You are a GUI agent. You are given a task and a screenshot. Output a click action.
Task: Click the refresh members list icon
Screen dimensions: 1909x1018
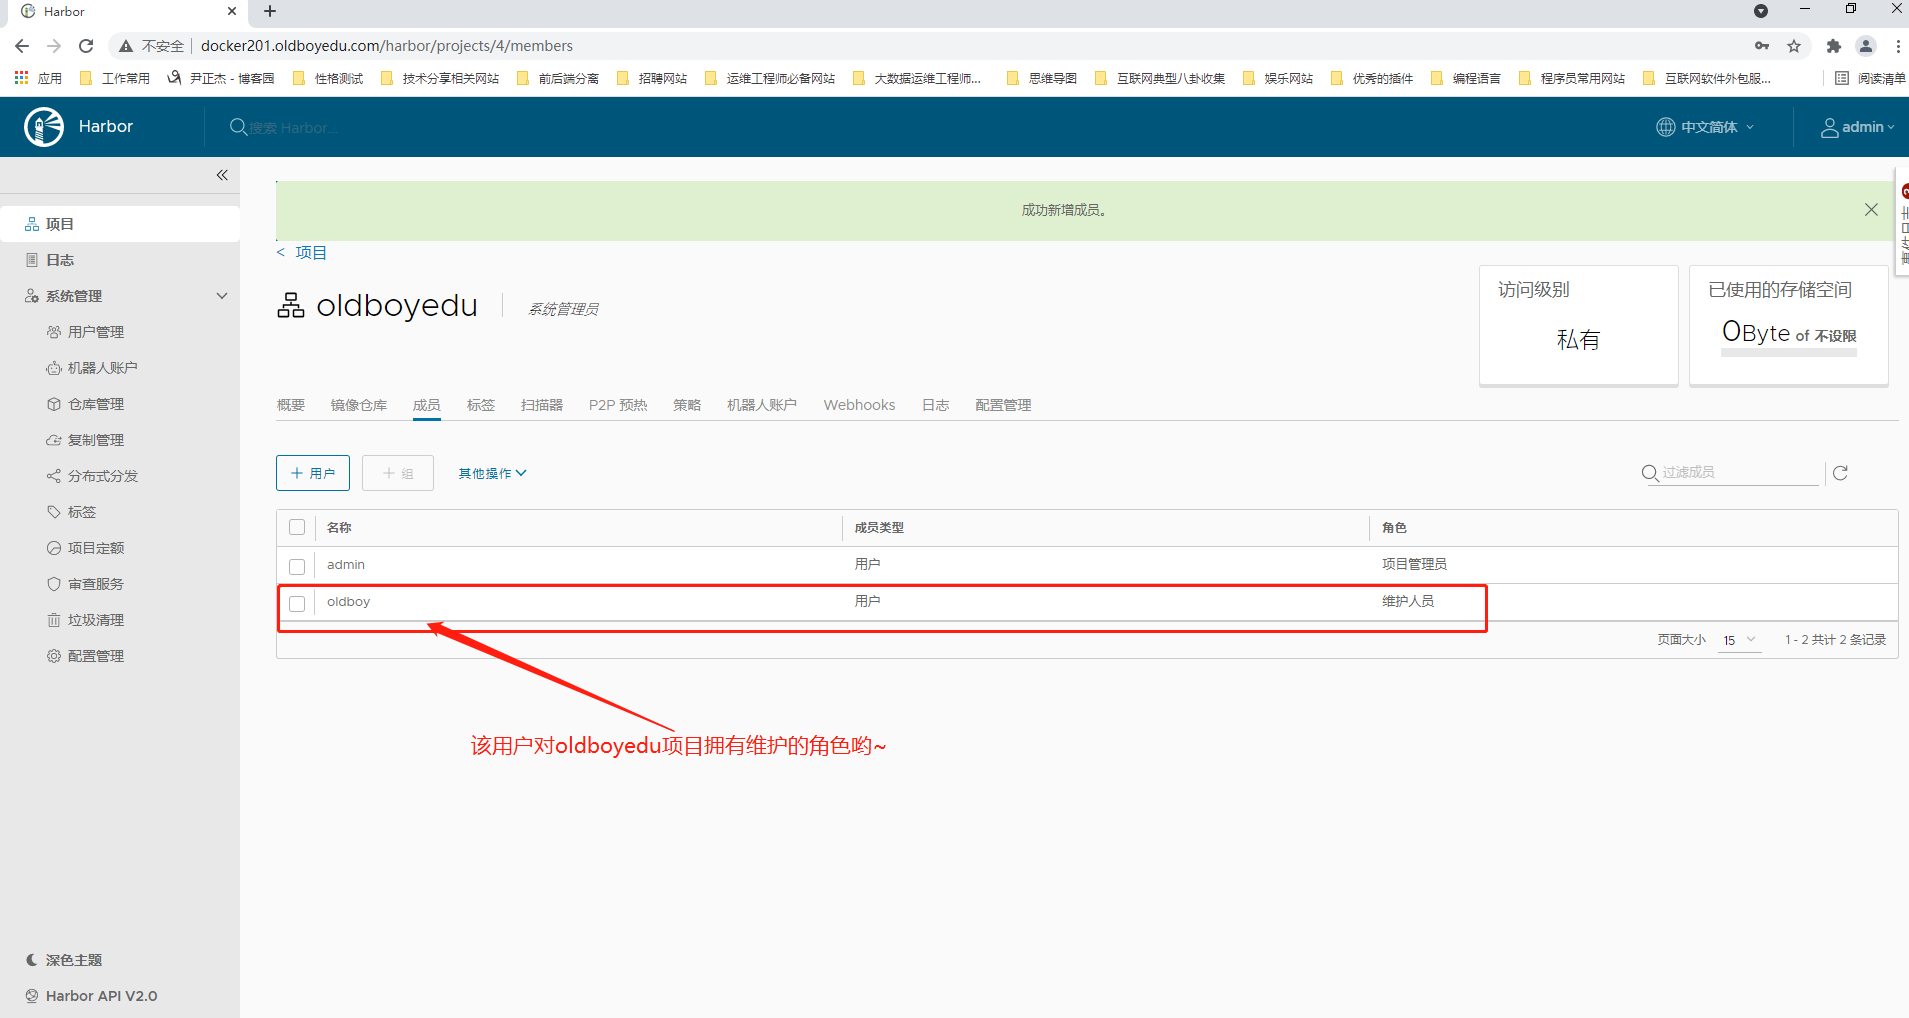tap(1840, 473)
